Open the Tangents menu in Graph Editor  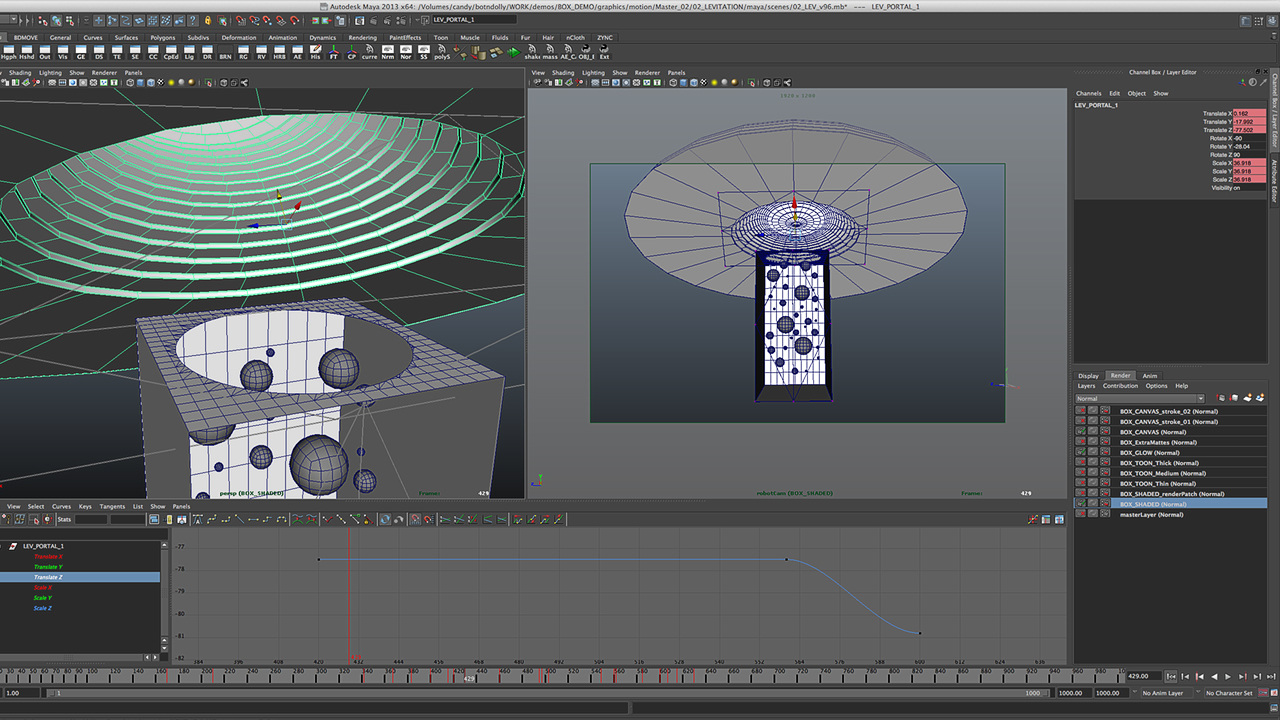112,506
